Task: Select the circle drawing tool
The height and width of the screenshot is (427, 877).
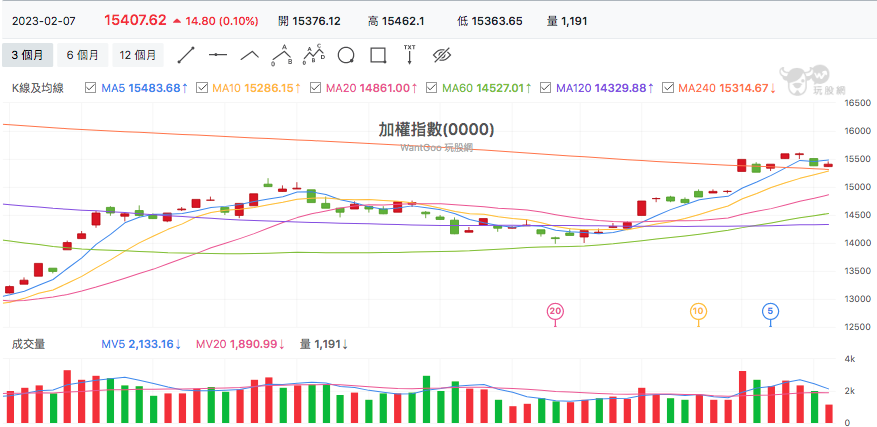Action: (x=346, y=55)
